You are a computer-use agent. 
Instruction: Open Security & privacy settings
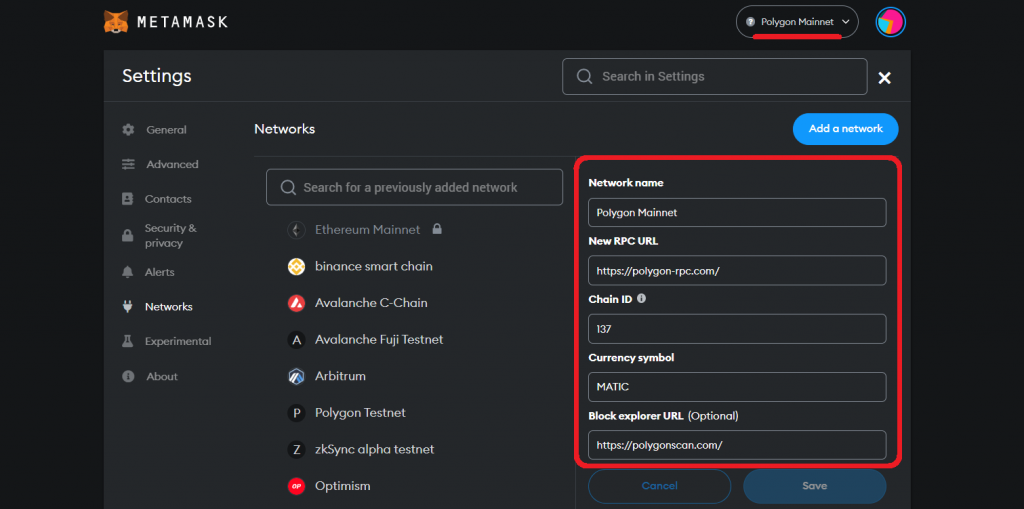(169, 235)
